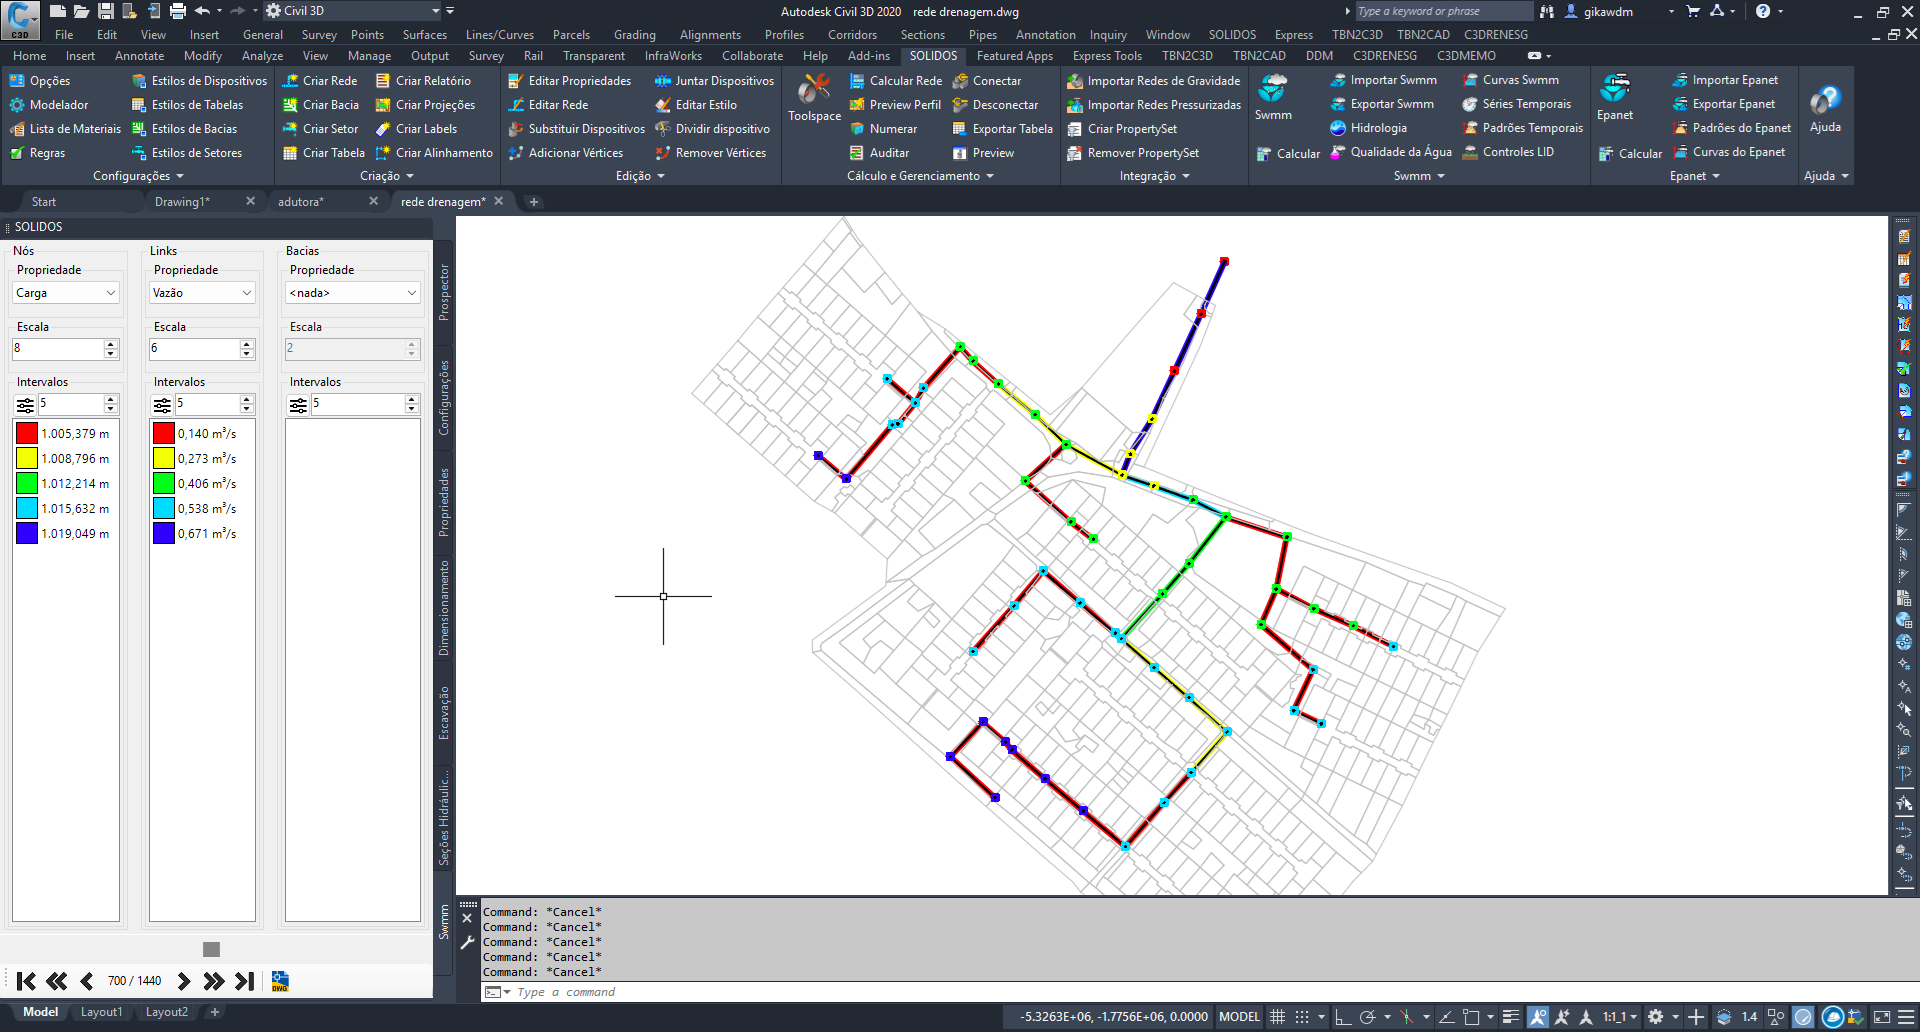Toggle the MODEL space status button
This screenshot has width=1920, height=1032.
pyautogui.click(x=1239, y=1017)
